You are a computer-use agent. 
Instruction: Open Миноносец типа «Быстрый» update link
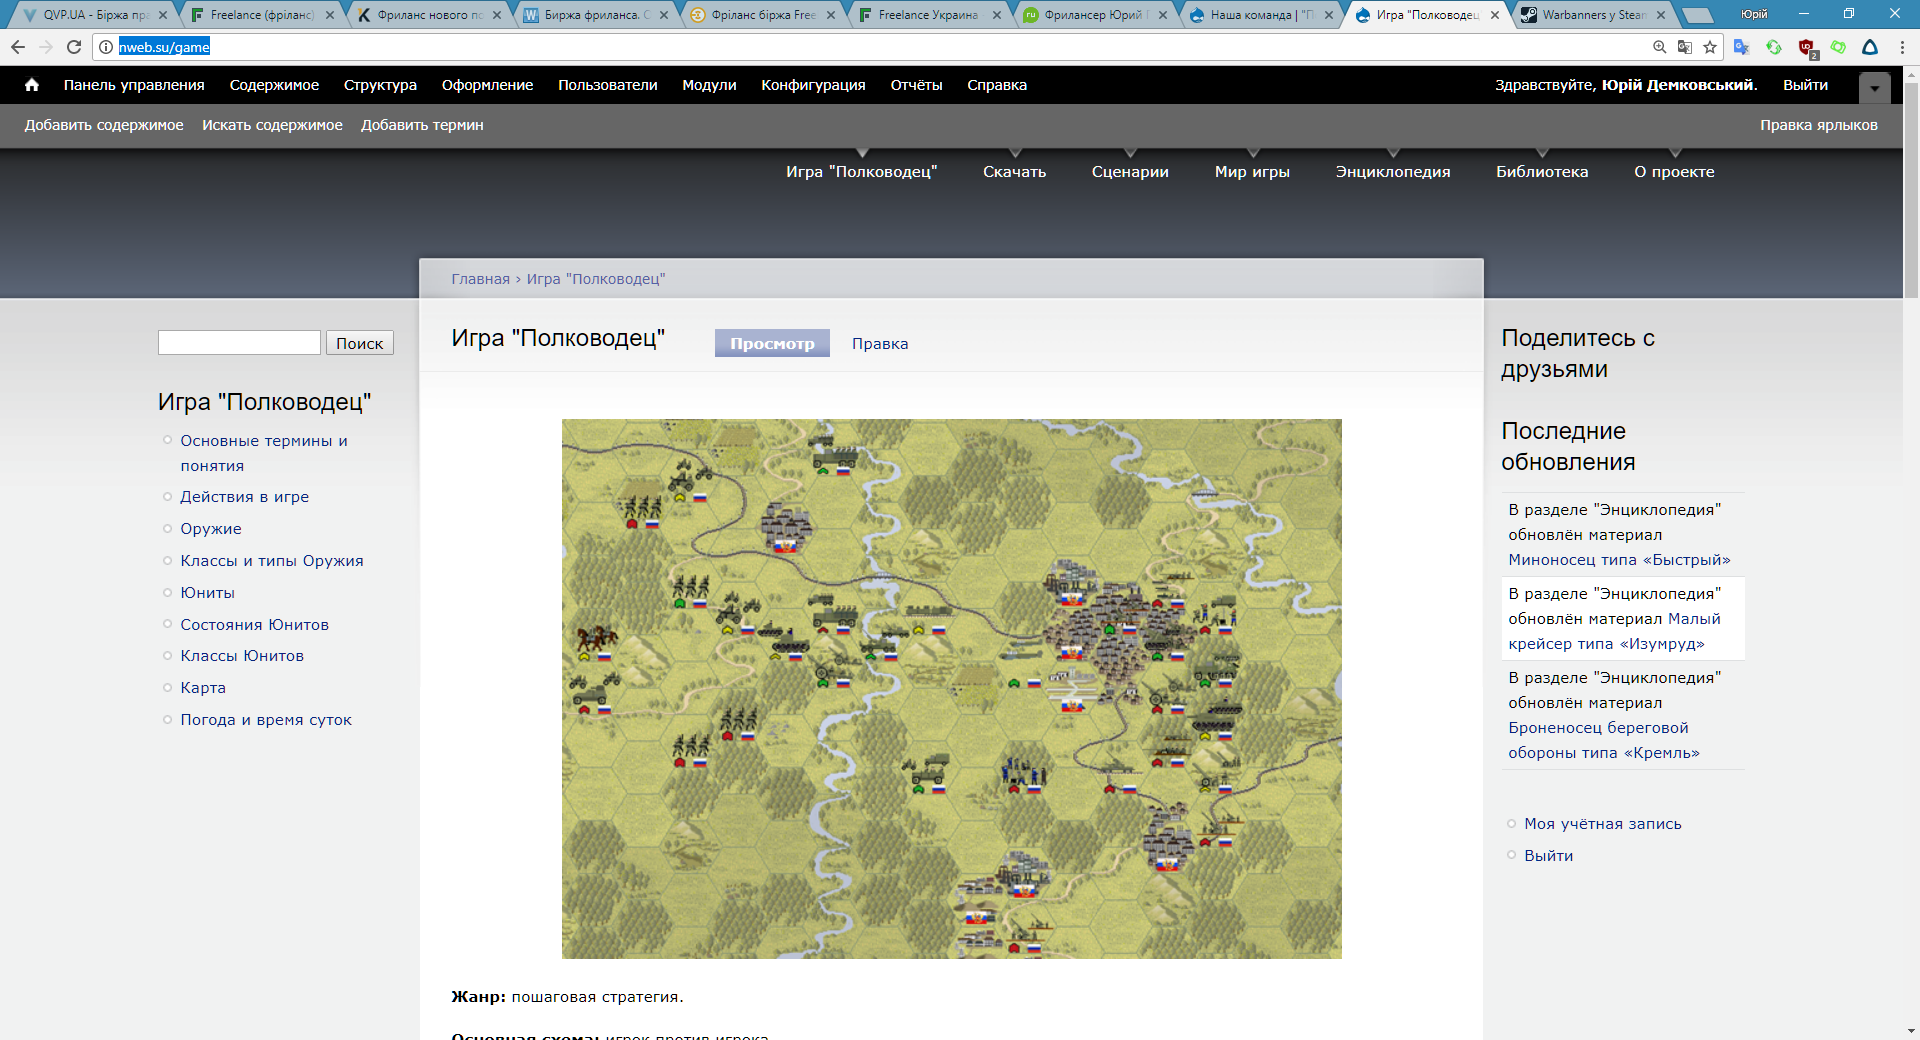[1619, 560]
